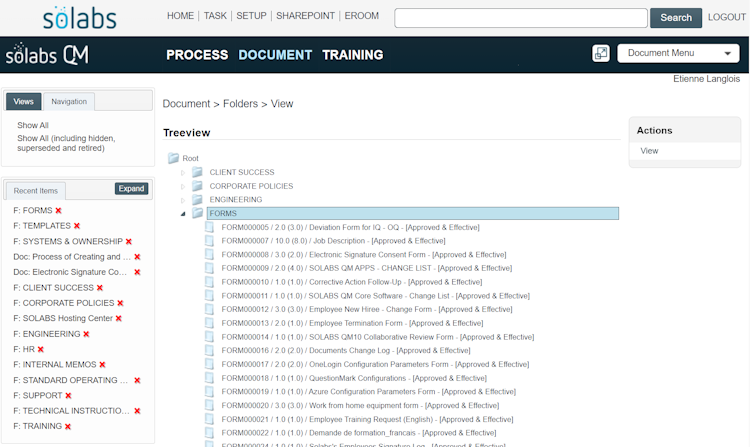Open the SETUP menu
The height and width of the screenshot is (447, 750).
(x=251, y=16)
